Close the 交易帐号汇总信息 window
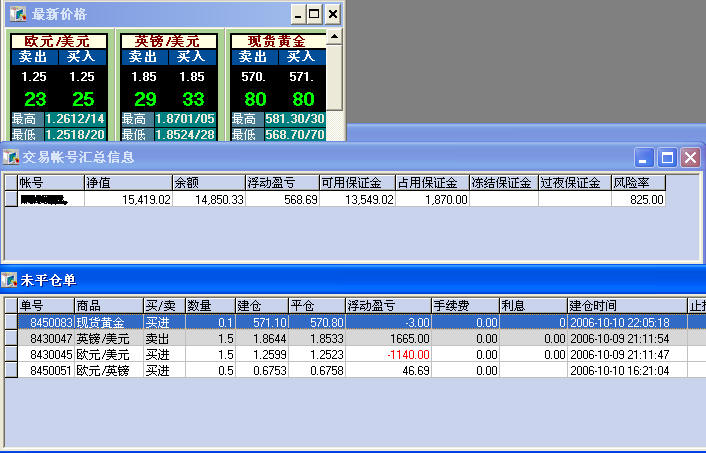 coord(690,158)
